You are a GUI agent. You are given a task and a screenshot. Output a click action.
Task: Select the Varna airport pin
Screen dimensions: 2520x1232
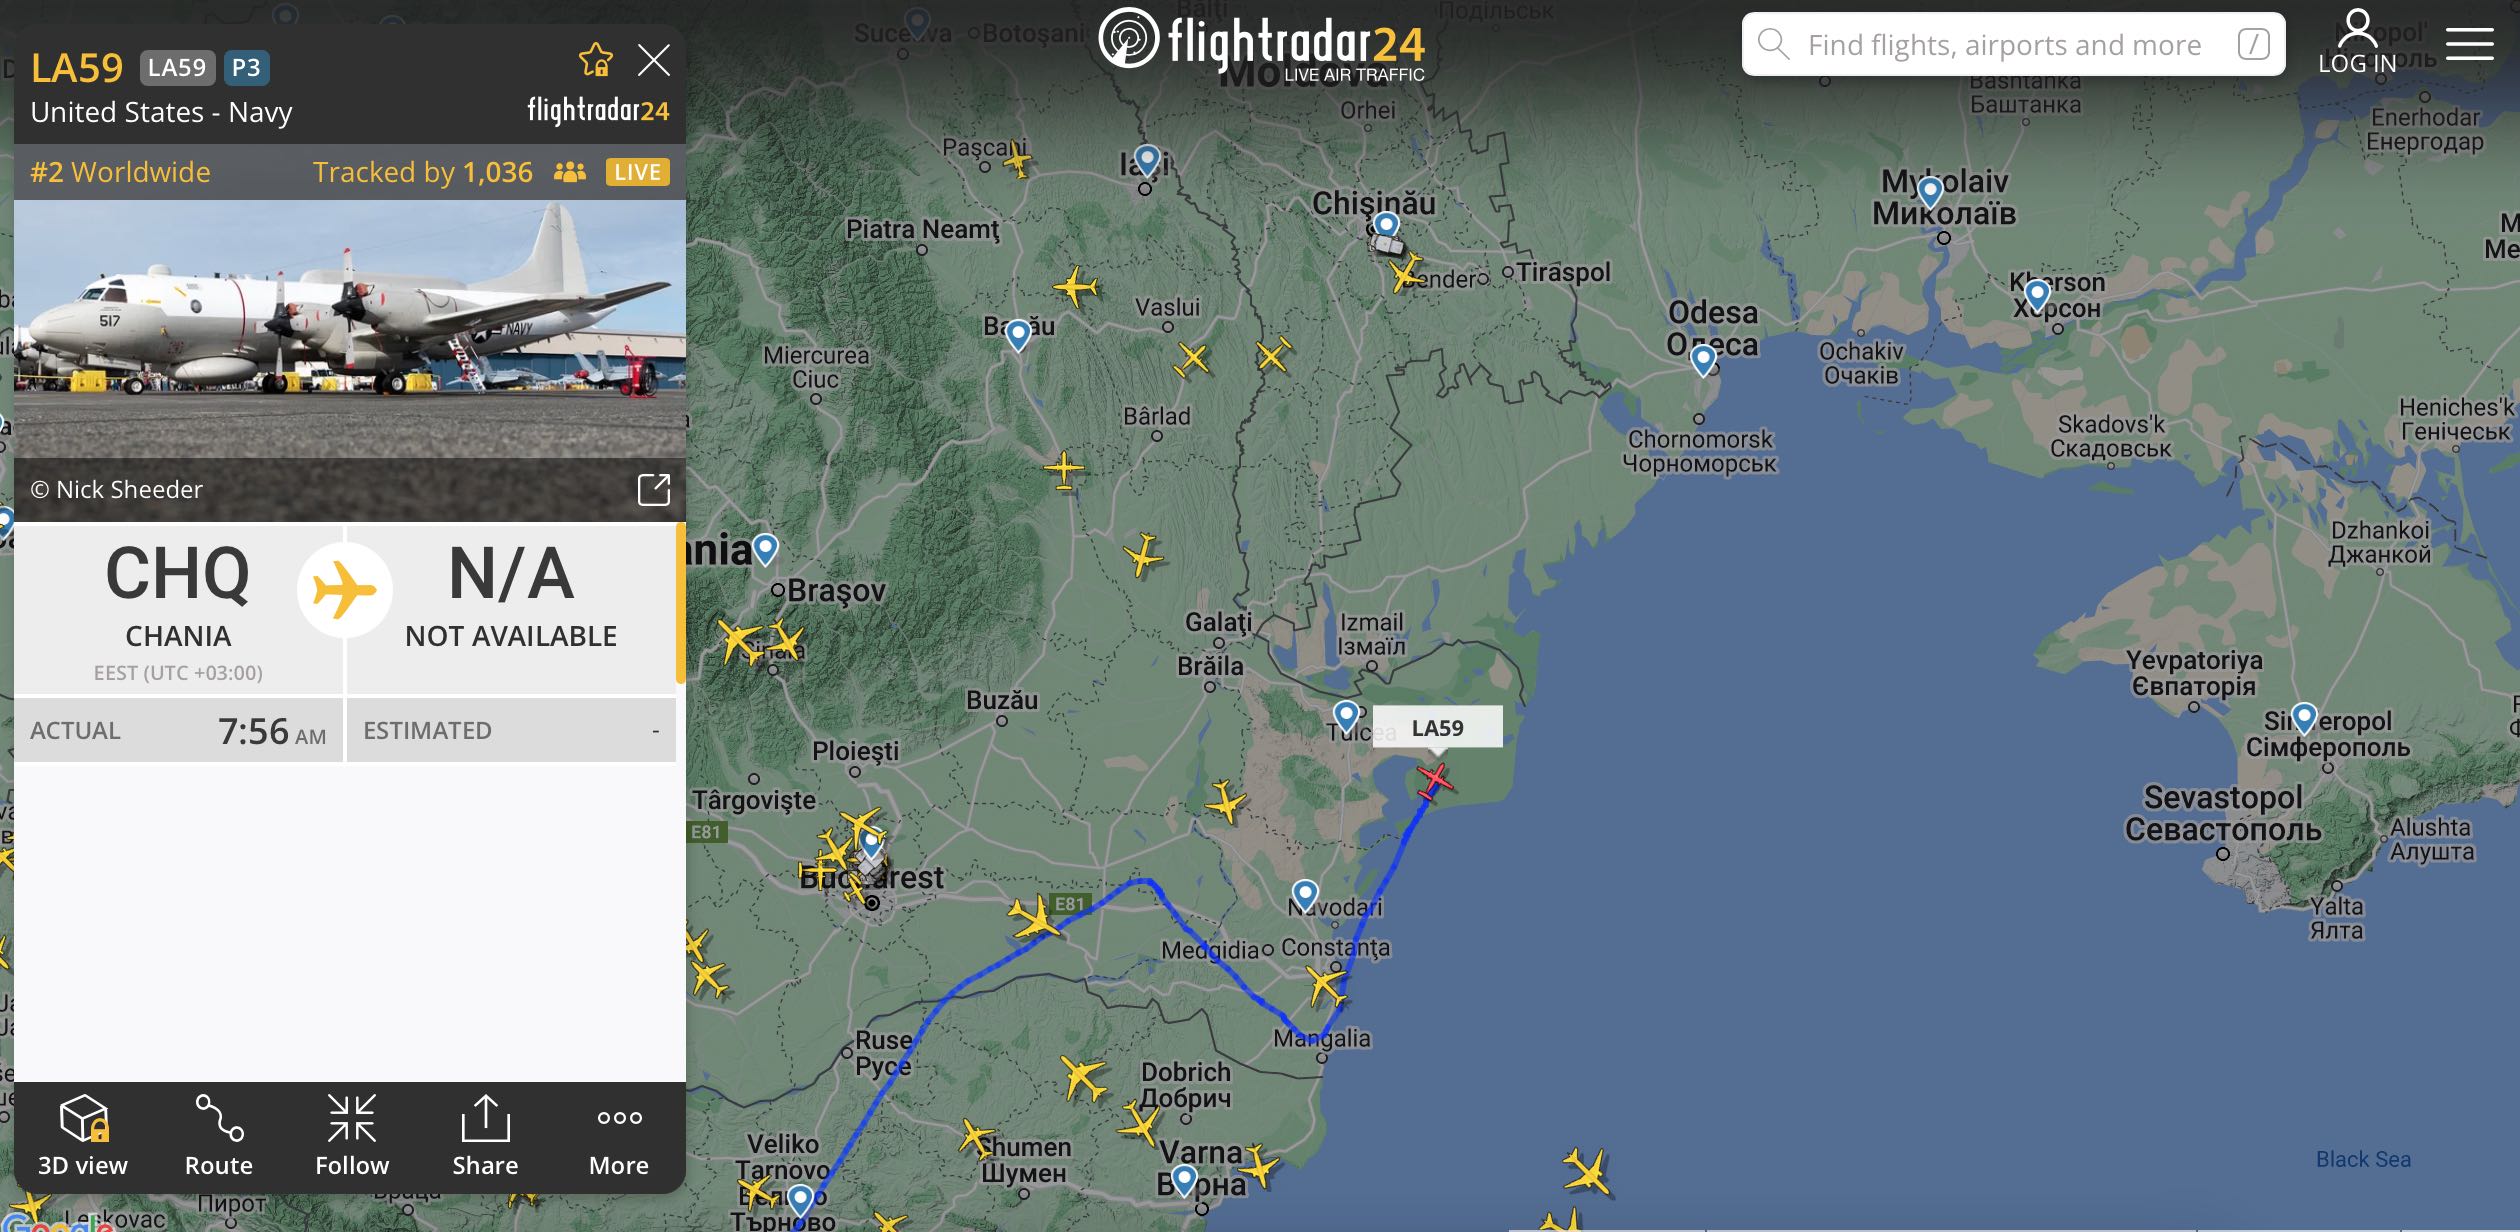click(1184, 1181)
